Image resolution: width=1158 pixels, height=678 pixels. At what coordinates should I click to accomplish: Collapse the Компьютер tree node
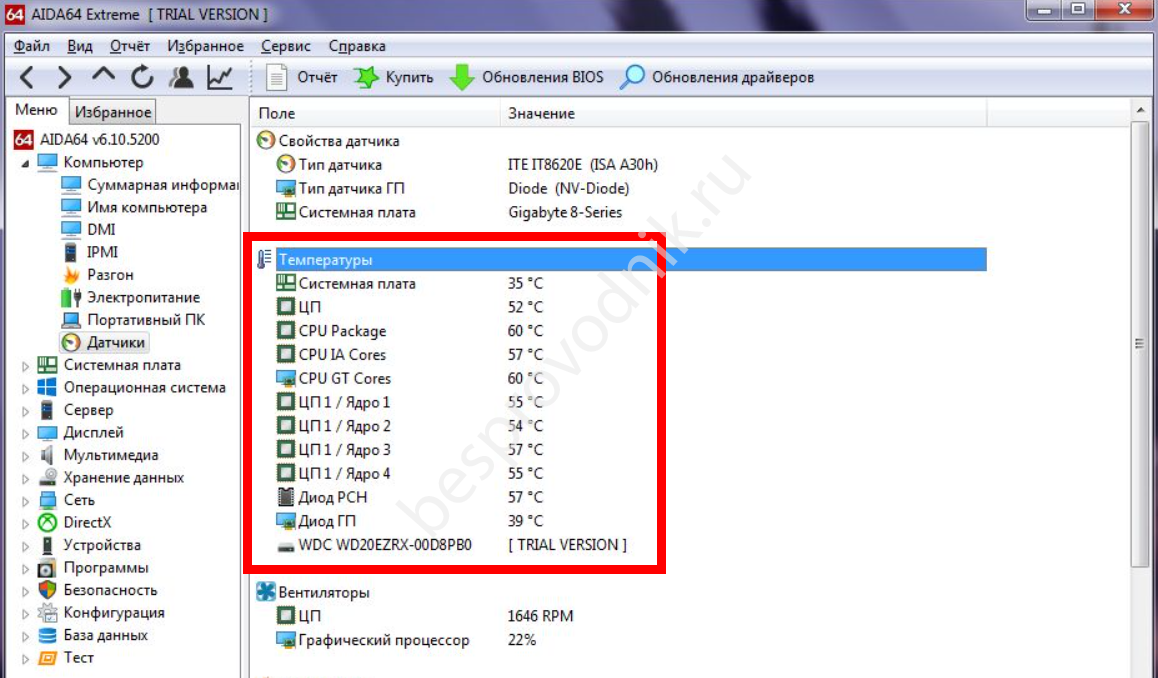[25, 163]
